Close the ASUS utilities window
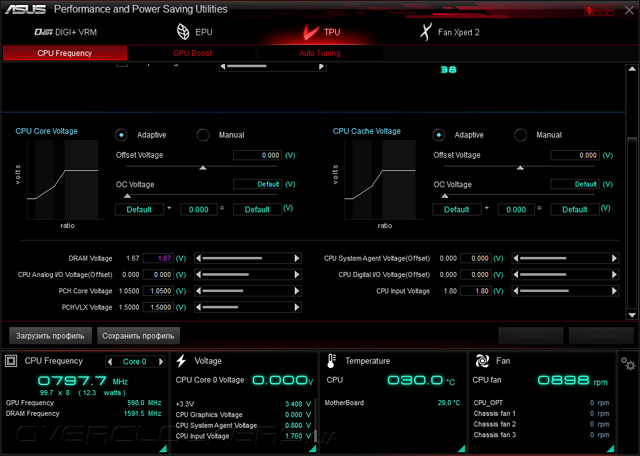The image size is (640, 456). click(629, 10)
